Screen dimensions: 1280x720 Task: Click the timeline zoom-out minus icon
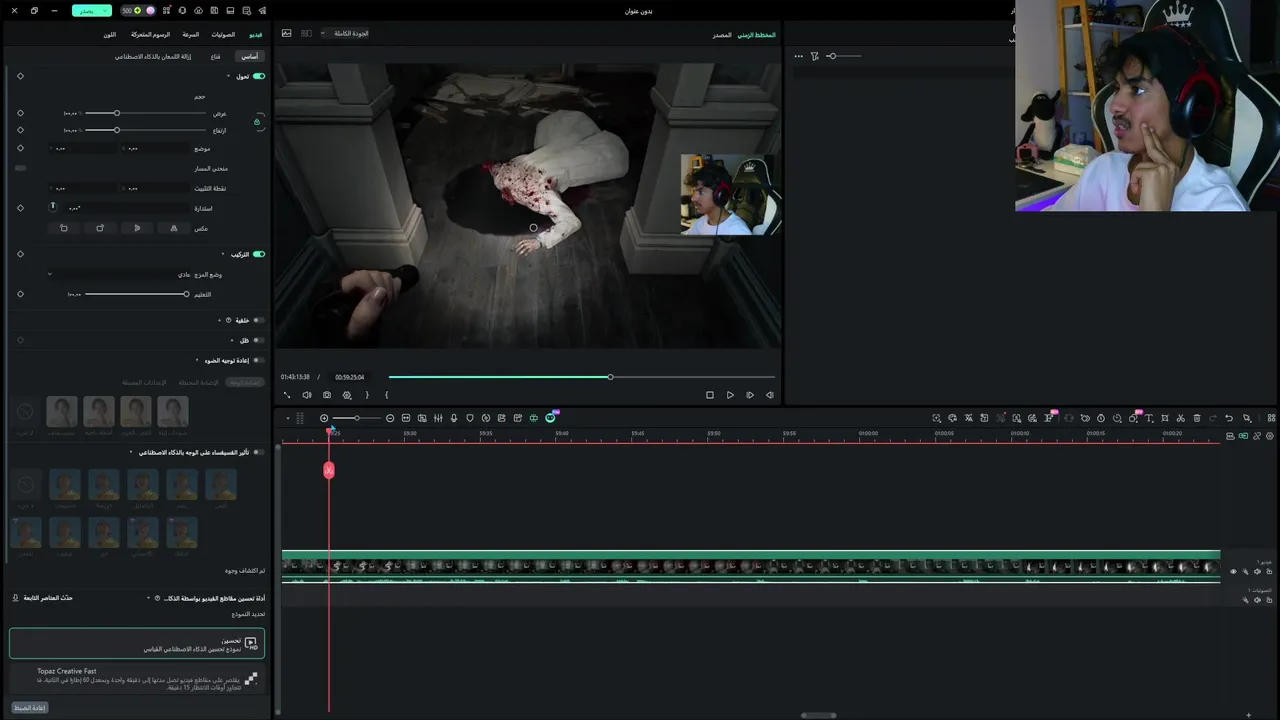point(390,418)
